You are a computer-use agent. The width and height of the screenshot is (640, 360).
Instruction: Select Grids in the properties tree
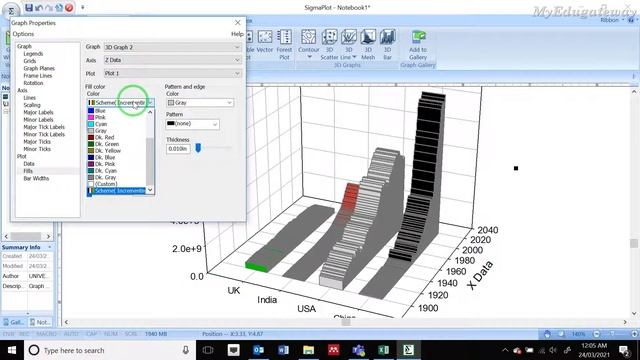point(29,61)
